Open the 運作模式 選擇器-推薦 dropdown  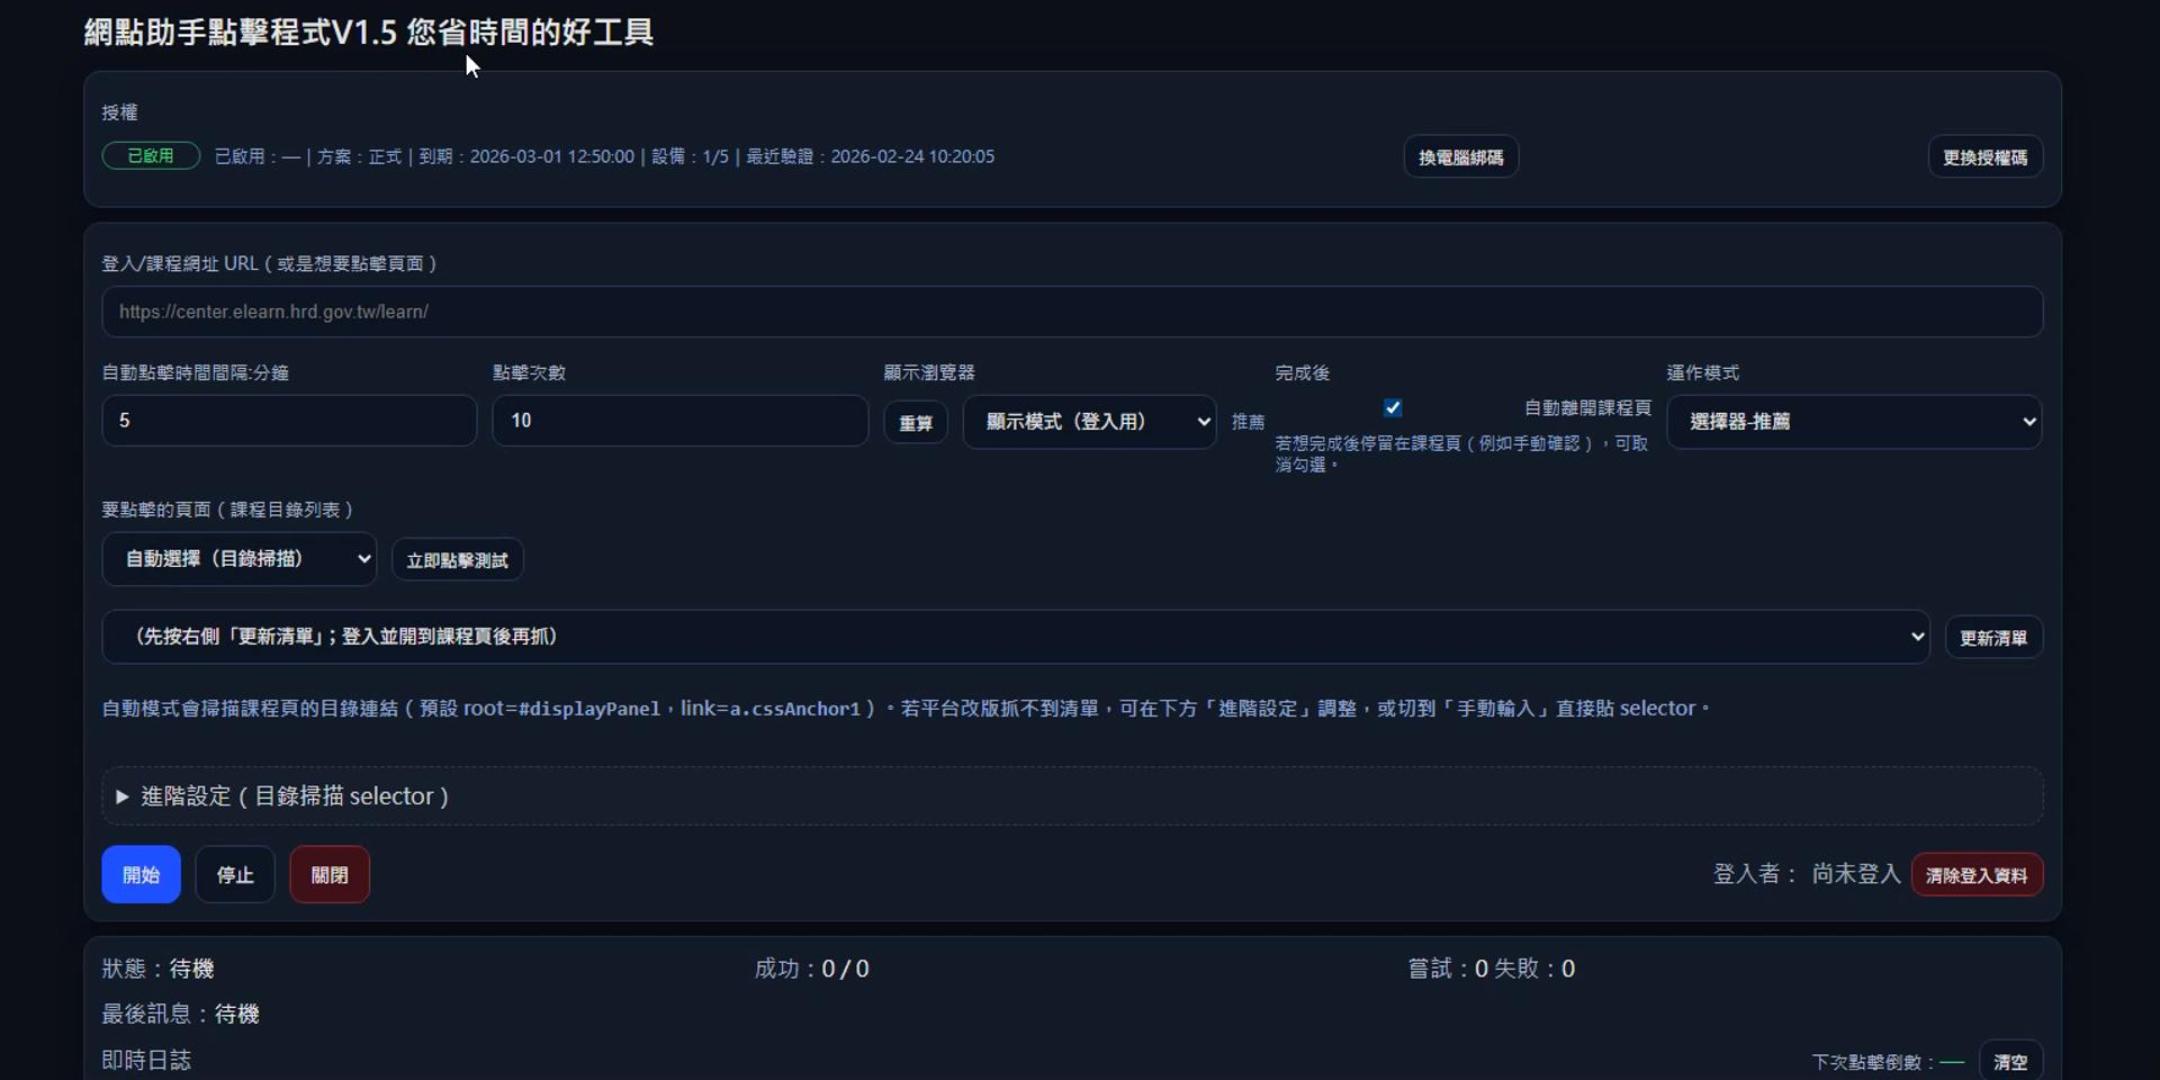[x=1854, y=422]
